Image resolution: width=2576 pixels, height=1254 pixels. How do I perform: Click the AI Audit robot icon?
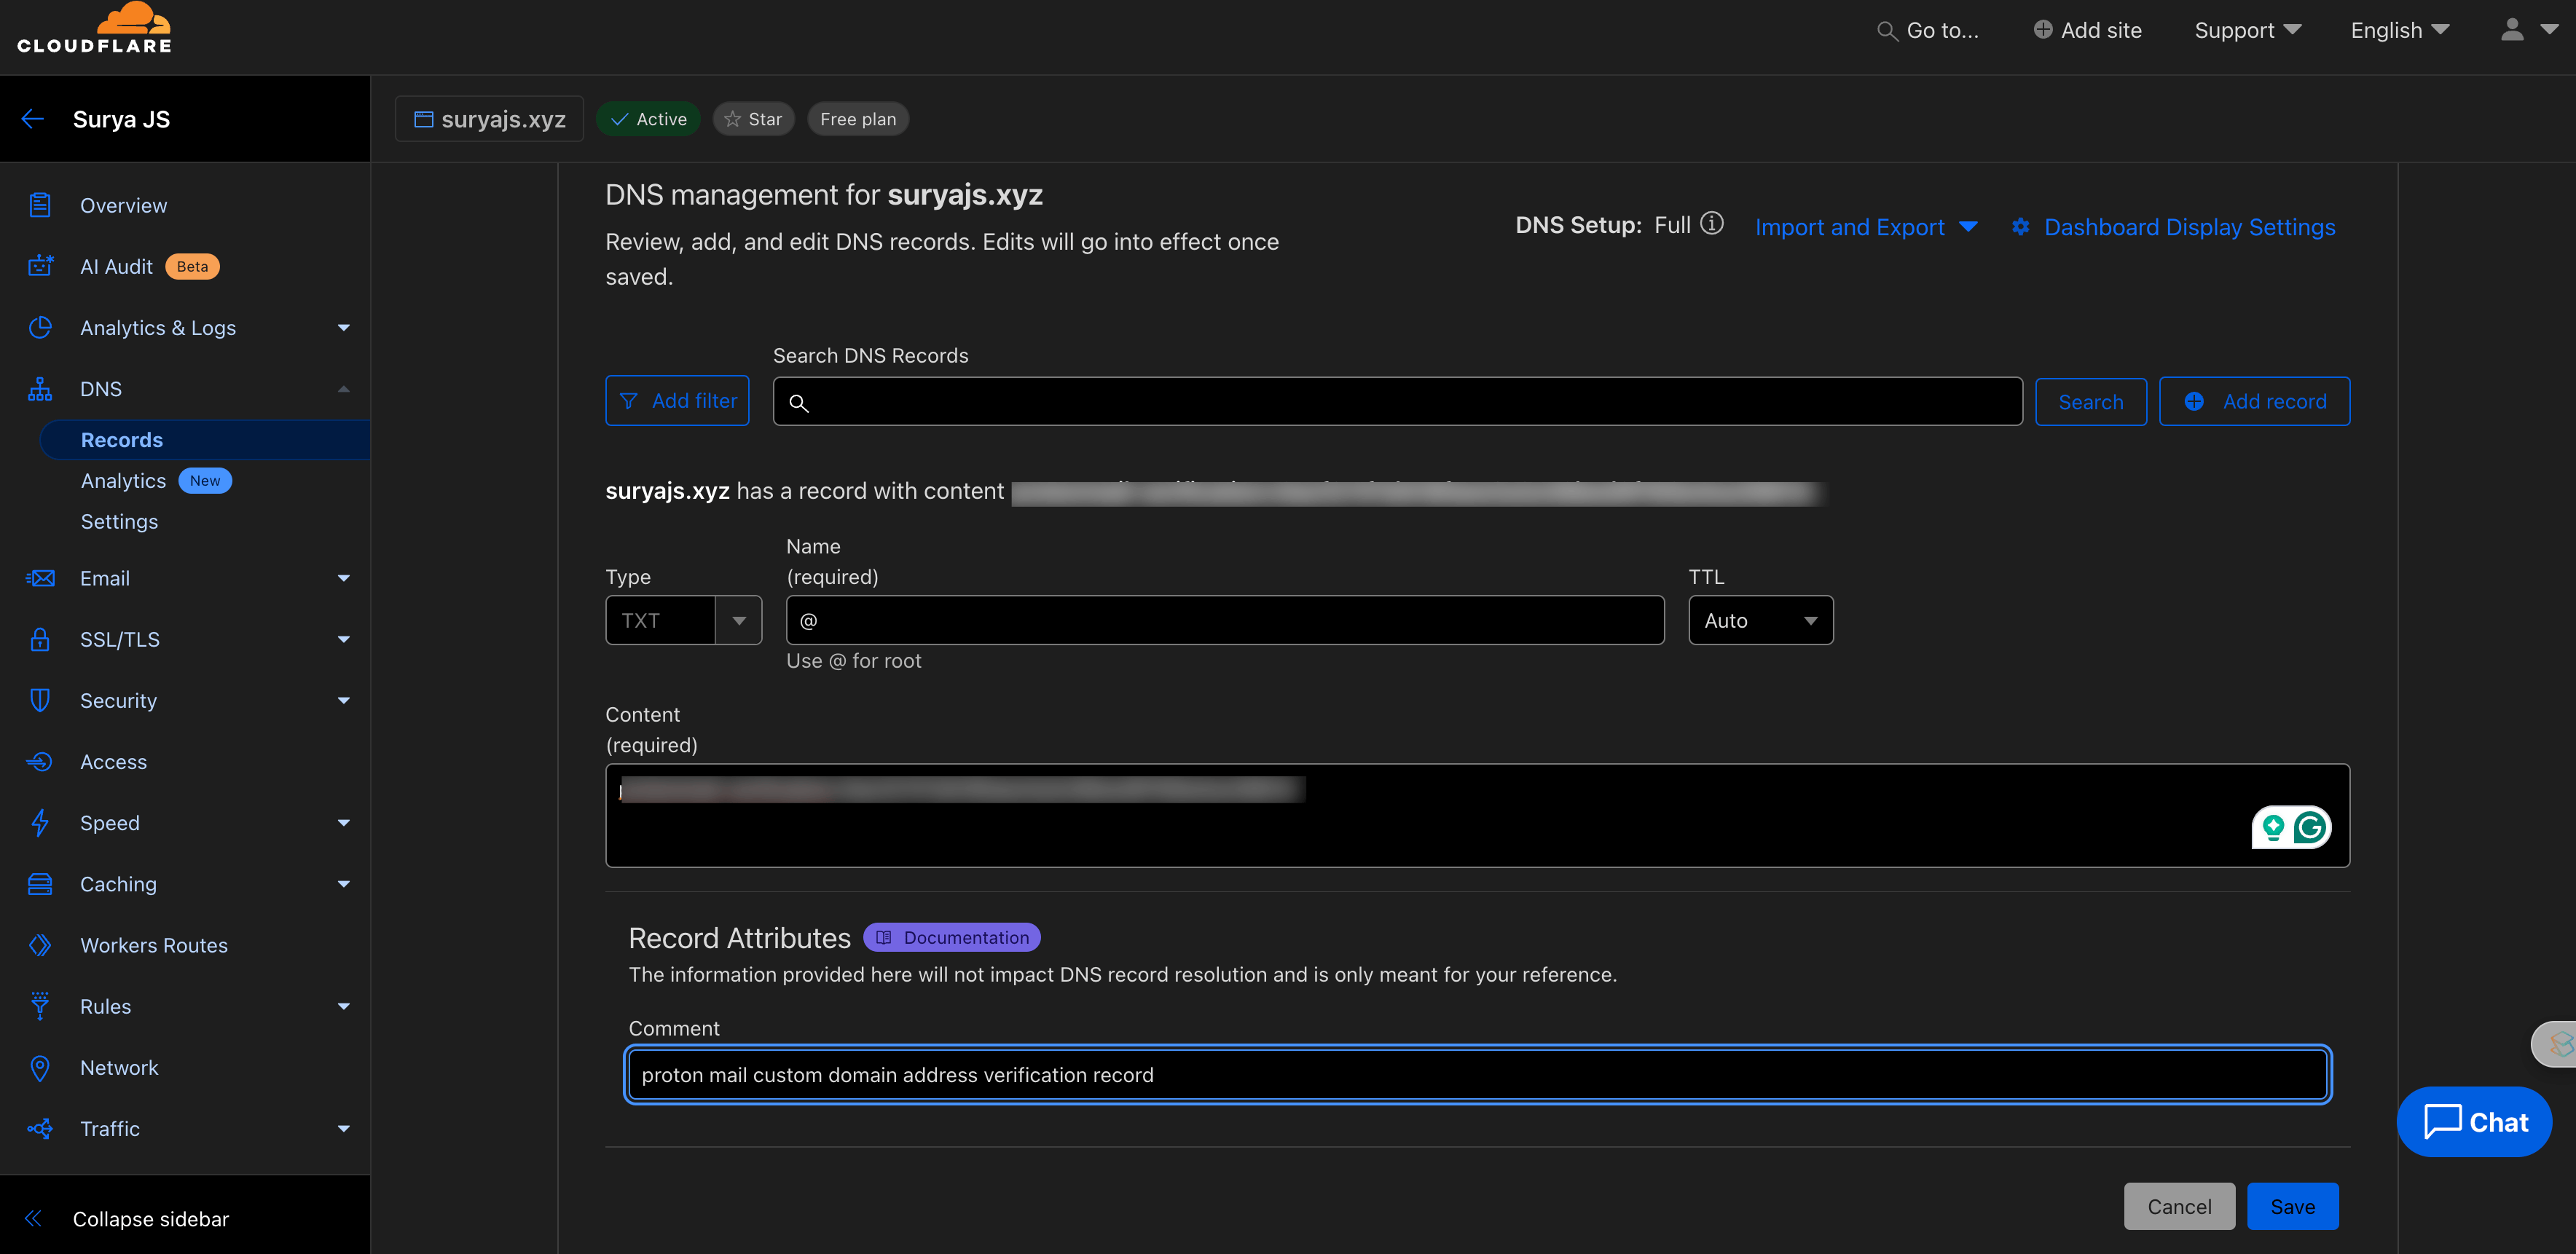tap(40, 266)
